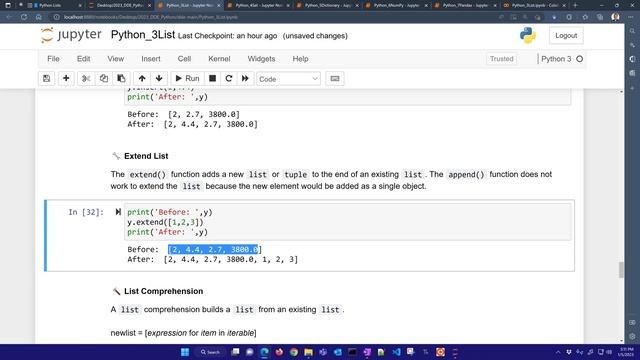Show hidden system tray icons chevron
This screenshot has width=640, height=360.
[558, 352]
